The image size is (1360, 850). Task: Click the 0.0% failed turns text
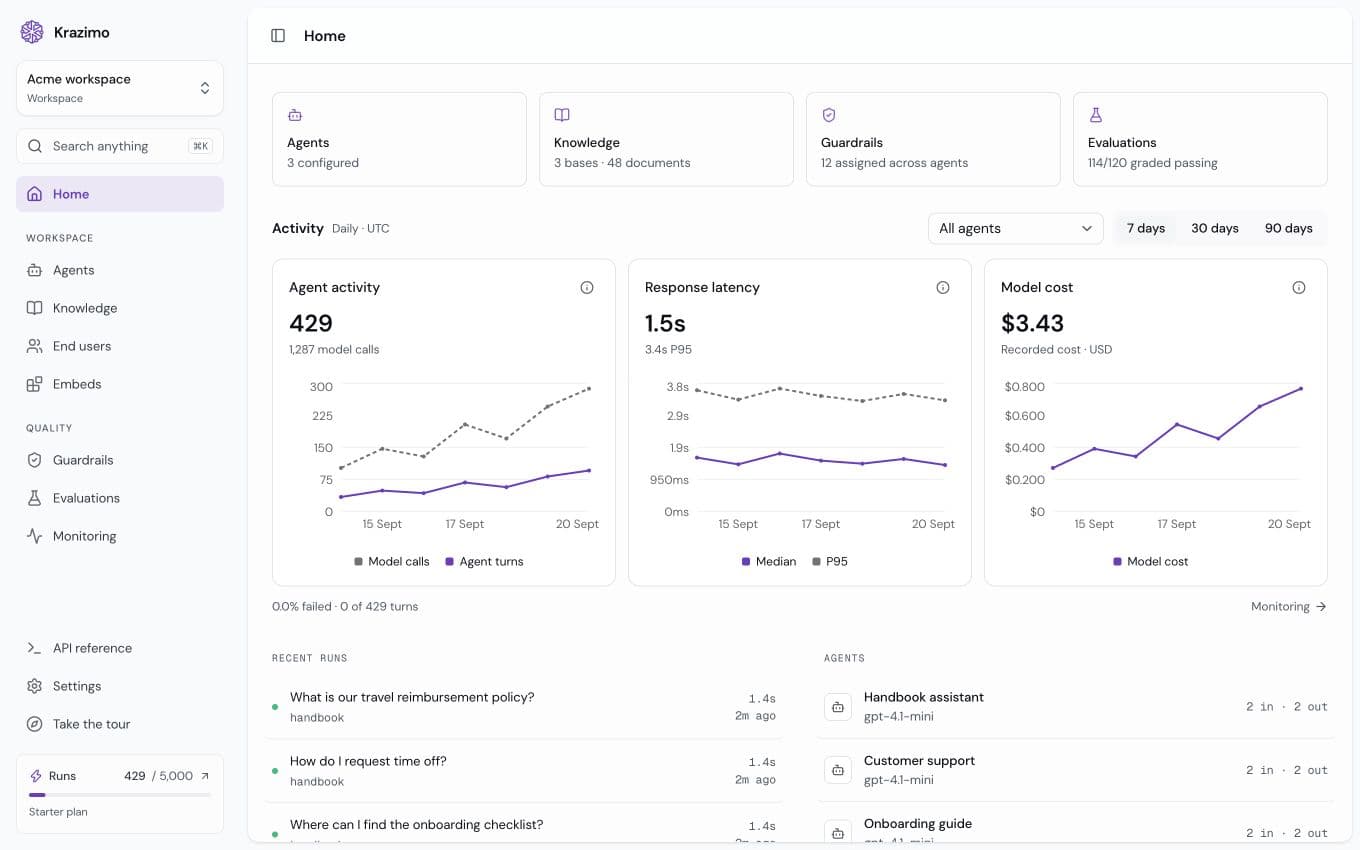(x=345, y=607)
